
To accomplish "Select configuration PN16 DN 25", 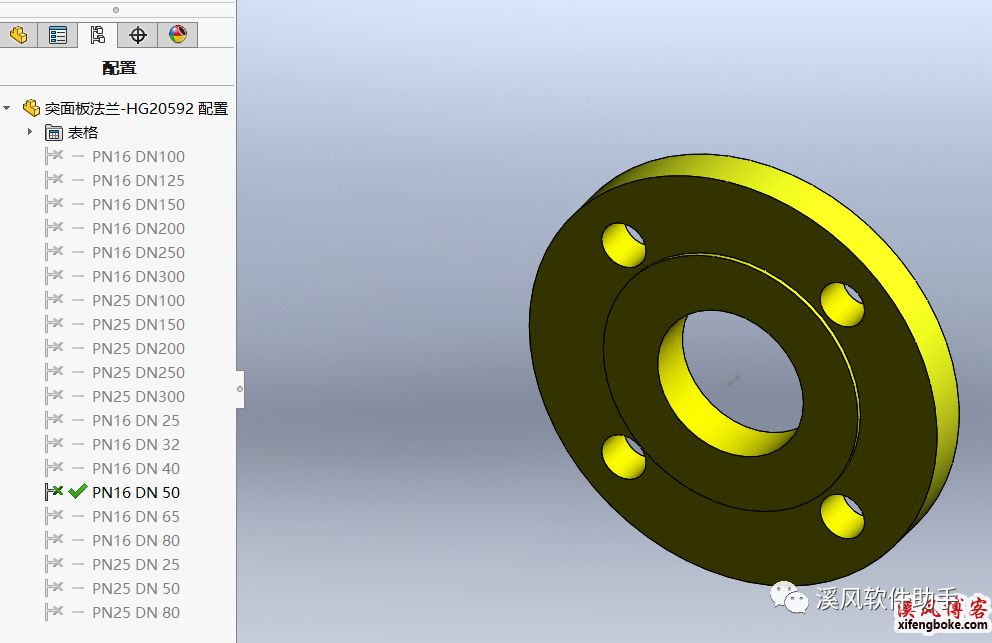I will pyautogui.click(x=136, y=421).
